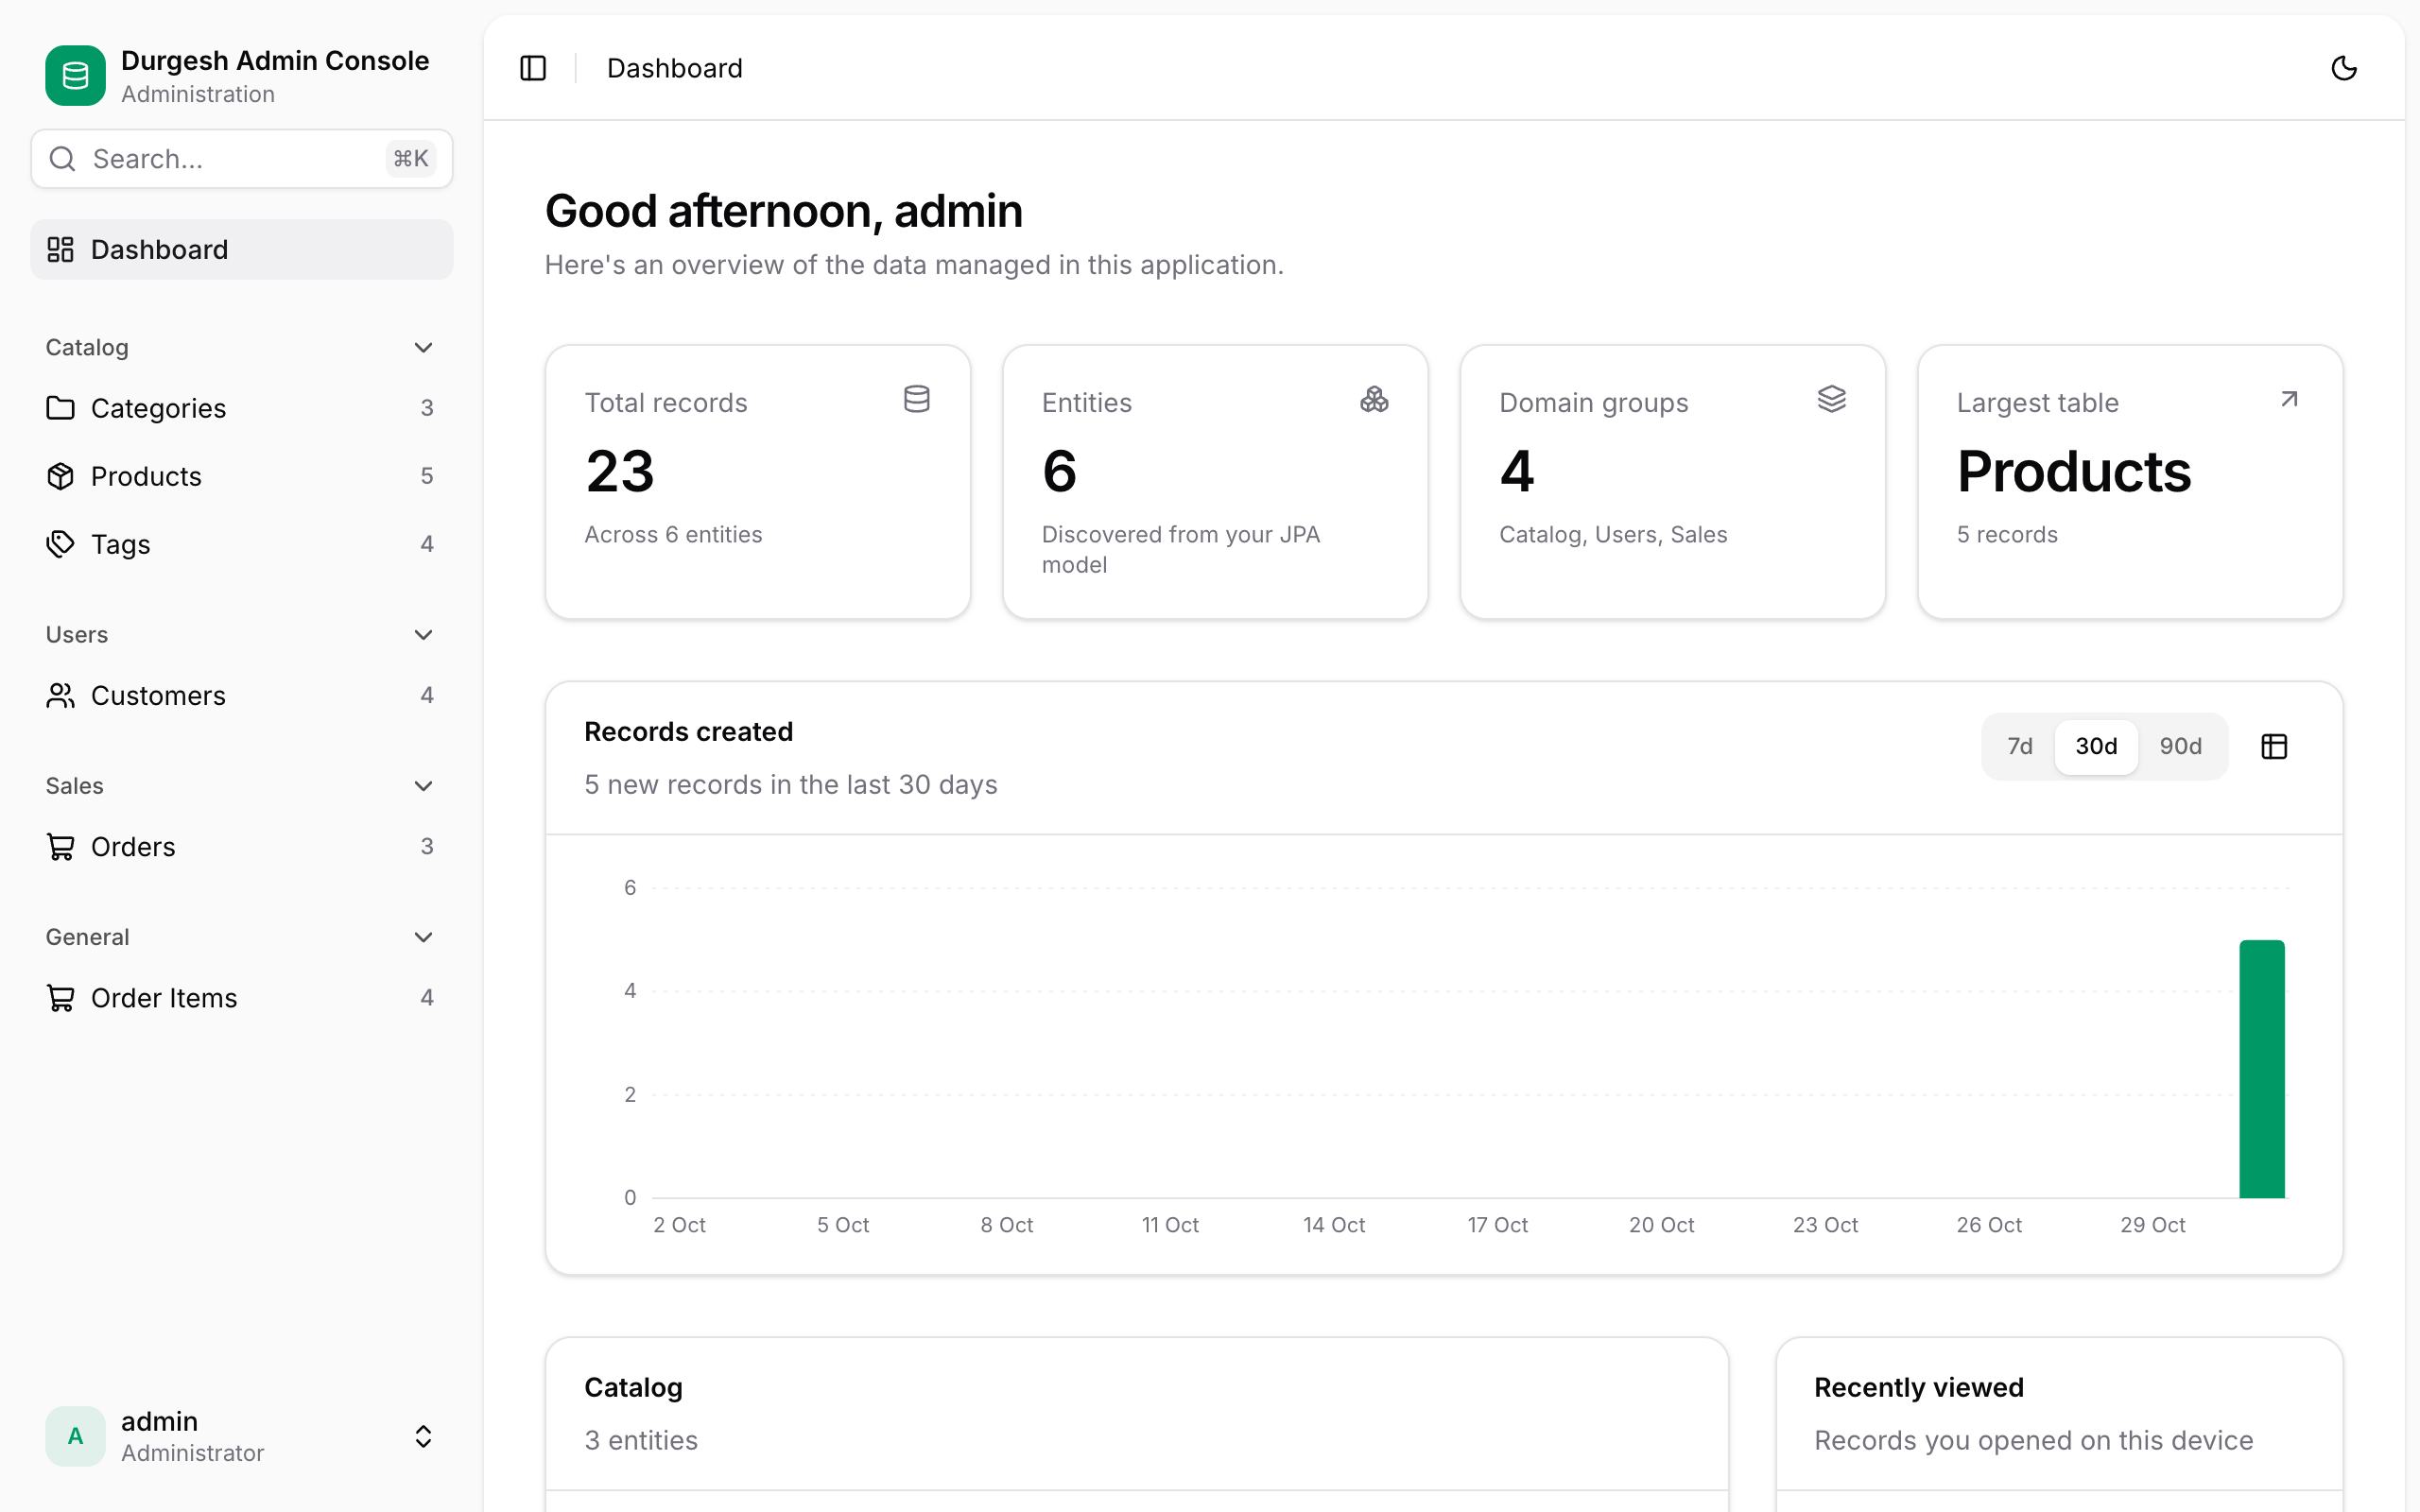Image resolution: width=2420 pixels, height=1512 pixels.
Task: Click the Products box icon
Action: [x=61, y=476]
